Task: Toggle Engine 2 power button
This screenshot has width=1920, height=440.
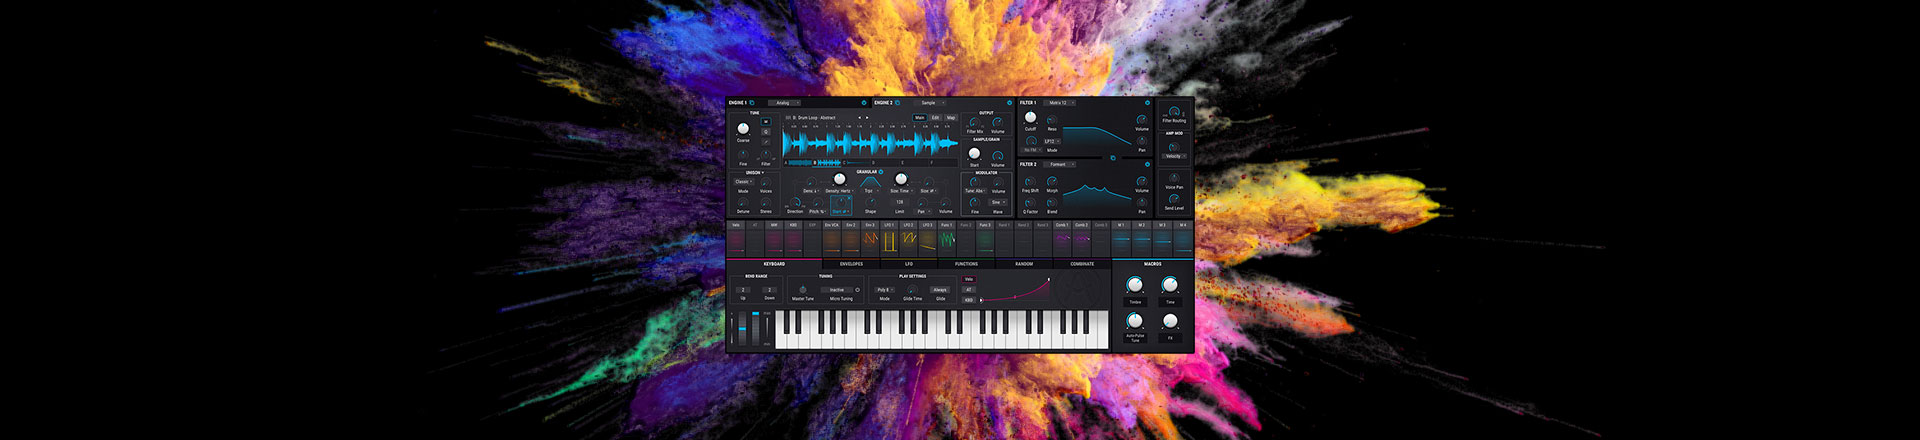Action: click(x=1009, y=102)
